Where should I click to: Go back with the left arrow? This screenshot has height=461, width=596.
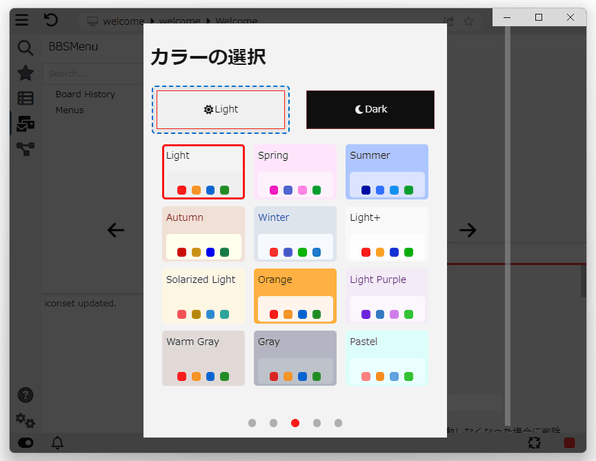116,230
